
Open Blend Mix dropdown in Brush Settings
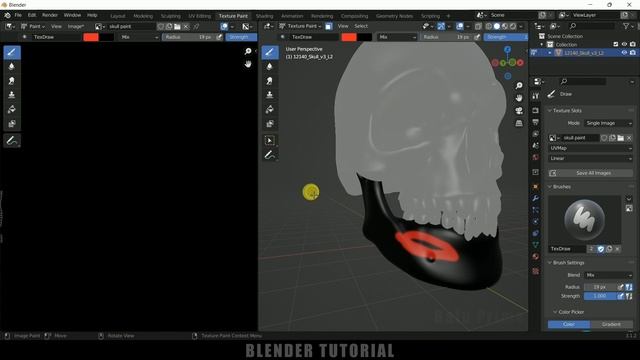click(x=608, y=275)
